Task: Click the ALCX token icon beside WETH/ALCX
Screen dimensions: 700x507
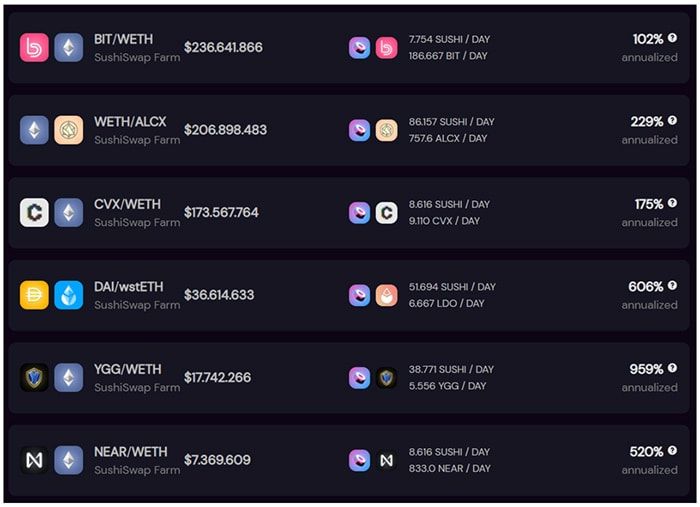Action: 69,130
